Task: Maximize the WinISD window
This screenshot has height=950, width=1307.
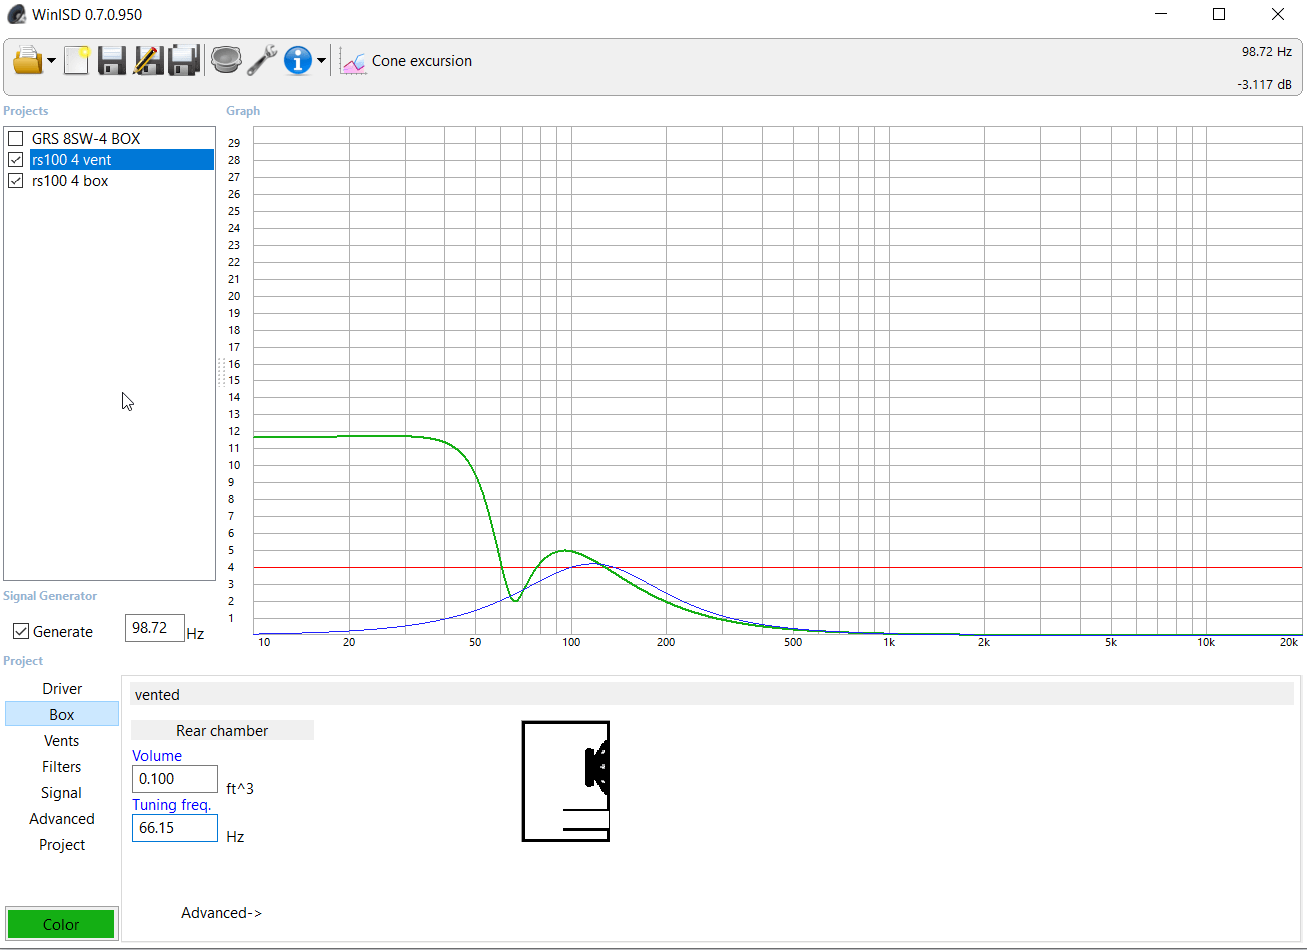Action: [1219, 14]
